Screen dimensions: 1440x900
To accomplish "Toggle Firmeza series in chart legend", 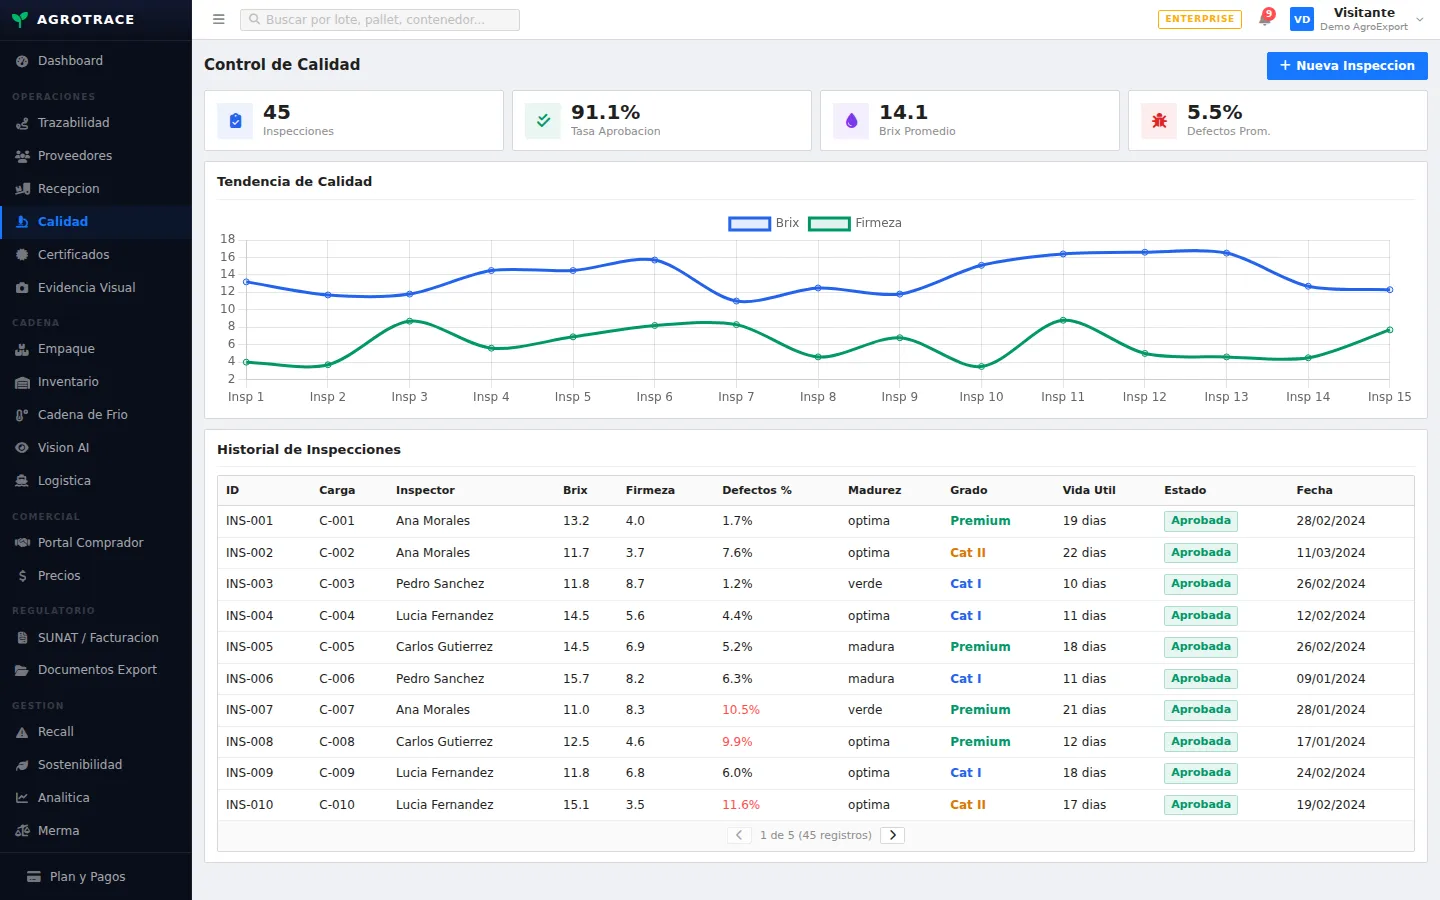I will point(855,223).
